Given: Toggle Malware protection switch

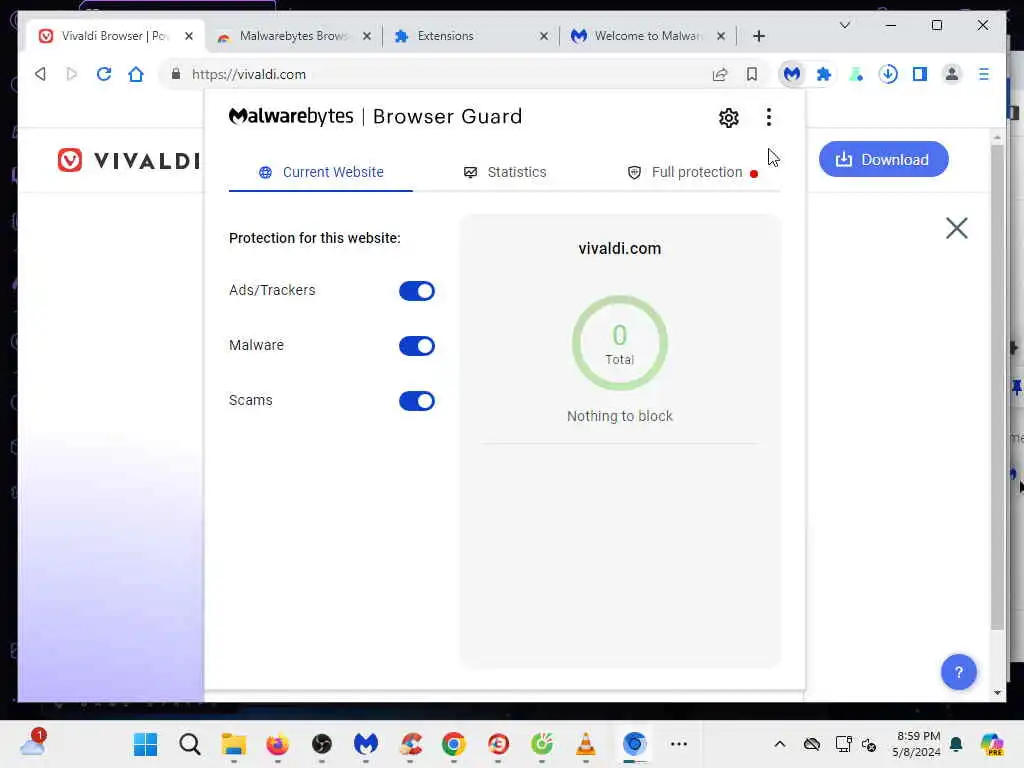Looking at the screenshot, I should [x=417, y=345].
